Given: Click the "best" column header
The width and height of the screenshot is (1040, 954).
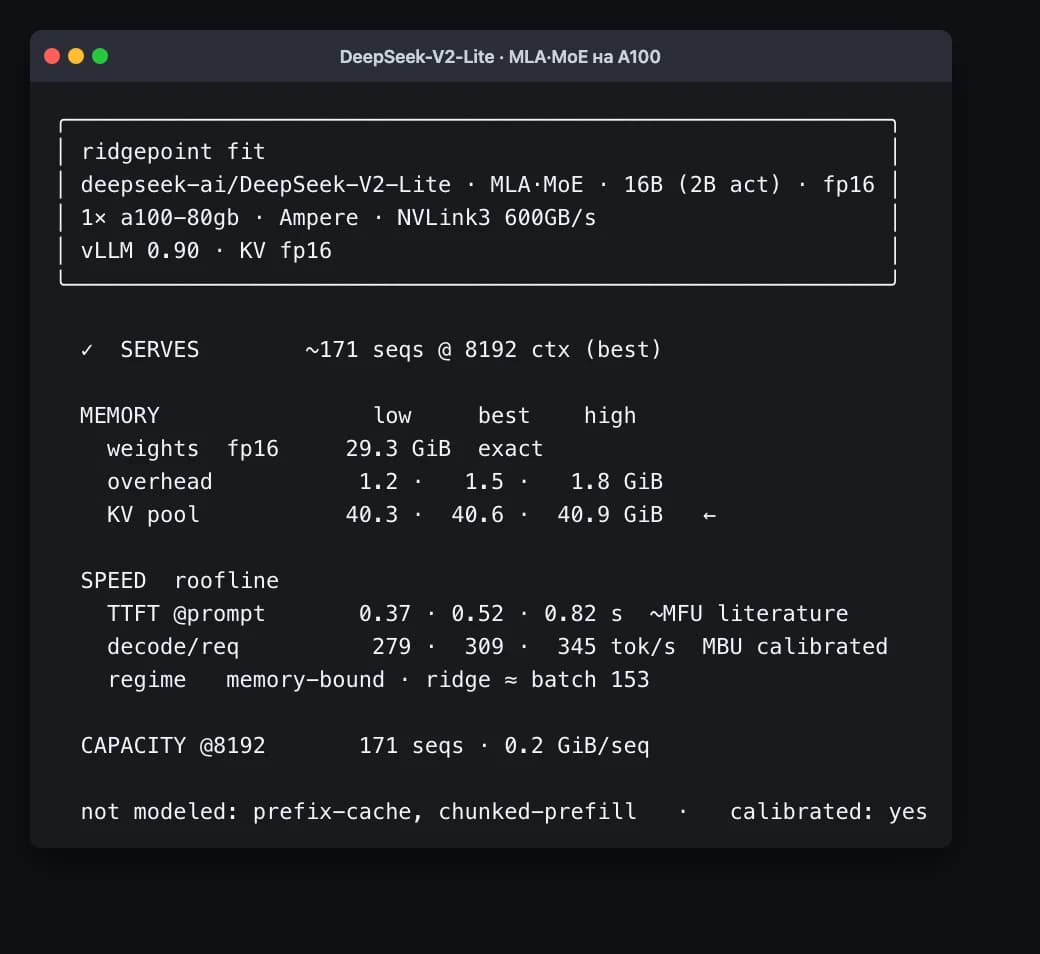Looking at the screenshot, I should pyautogui.click(x=504, y=416).
